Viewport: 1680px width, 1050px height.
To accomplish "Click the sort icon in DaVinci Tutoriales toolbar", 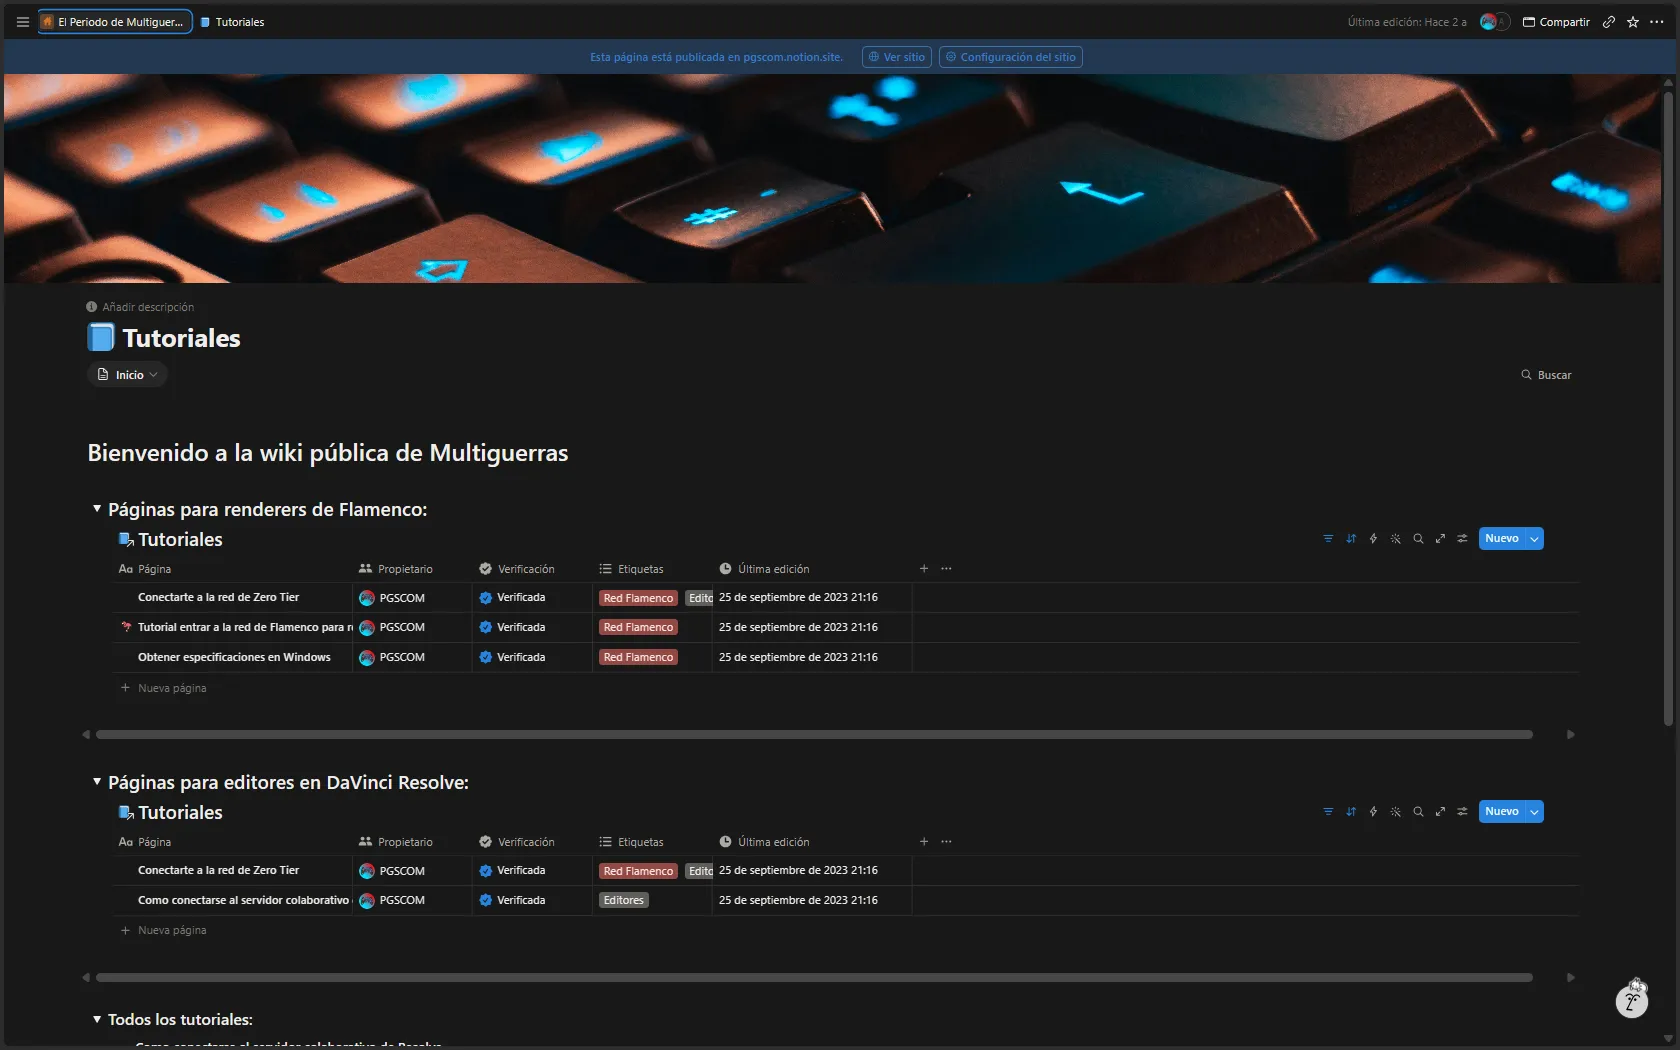I will pos(1351,812).
